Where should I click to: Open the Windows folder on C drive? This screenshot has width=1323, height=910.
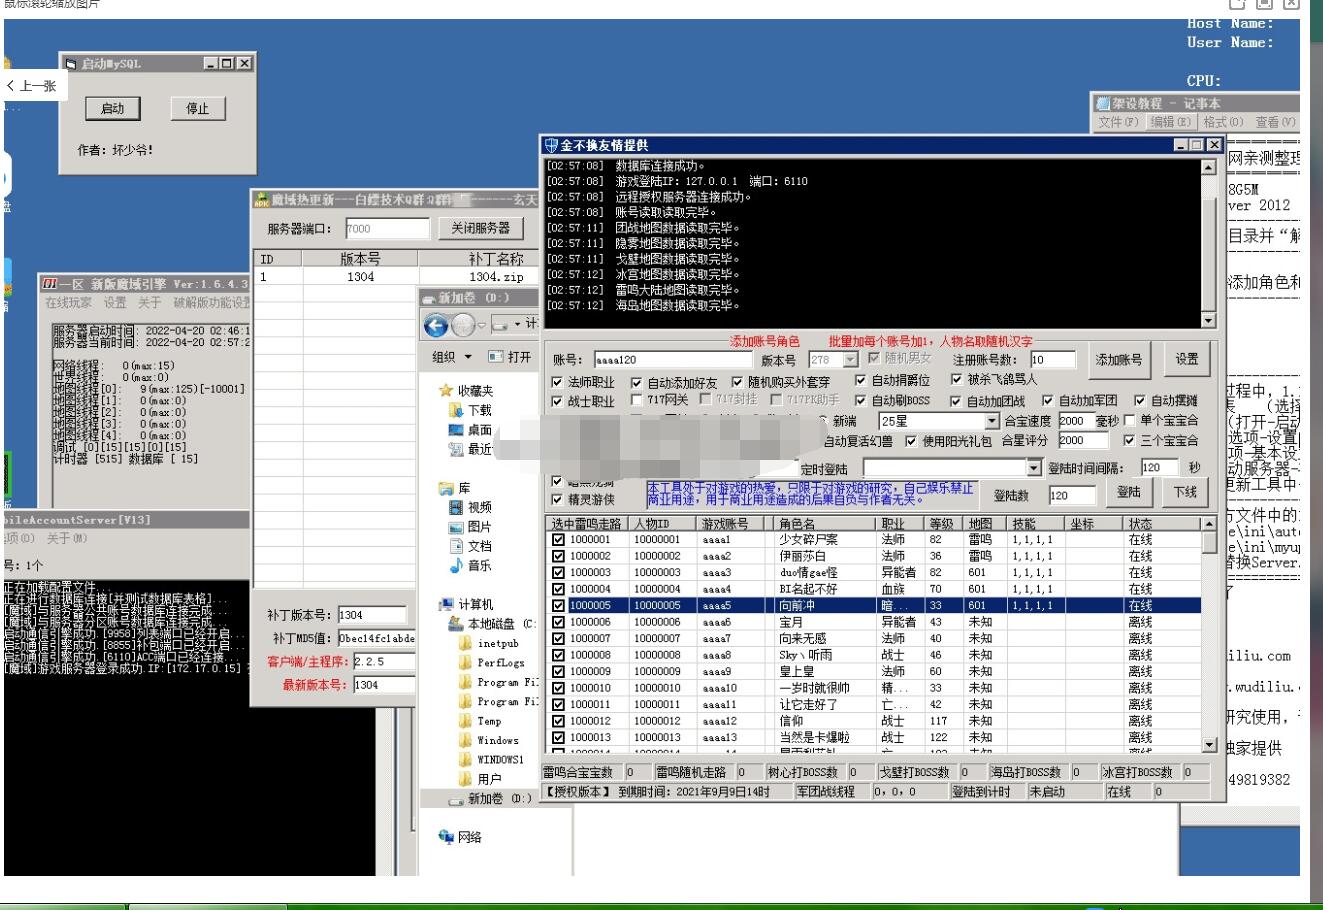[466, 740]
